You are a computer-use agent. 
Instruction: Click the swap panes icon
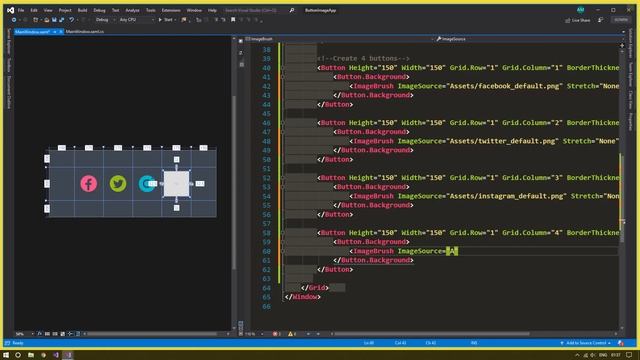pyautogui.click(x=241, y=53)
